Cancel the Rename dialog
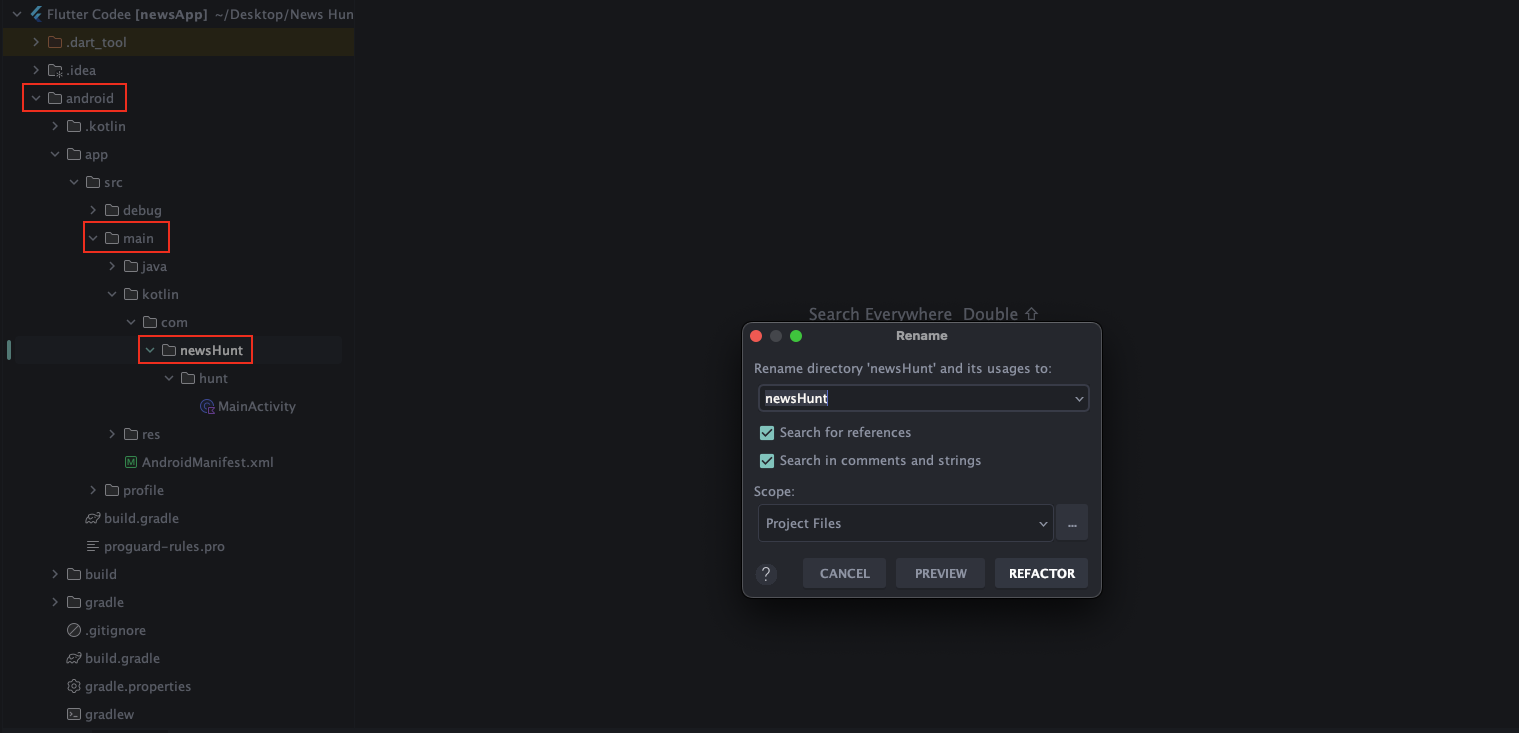1519x733 pixels. pyautogui.click(x=844, y=573)
